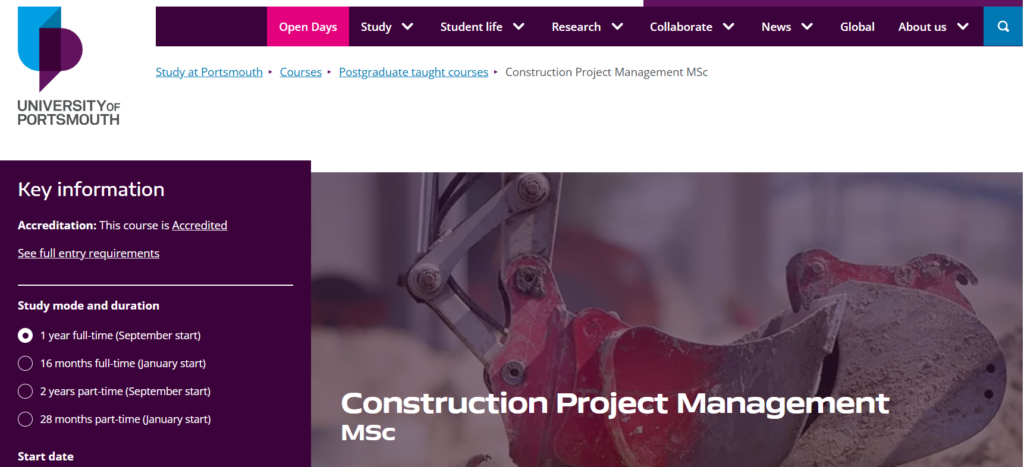Expand the About us chevron
Image resolution: width=1024 pixels, height=467 pixels.
click(963, 27)
